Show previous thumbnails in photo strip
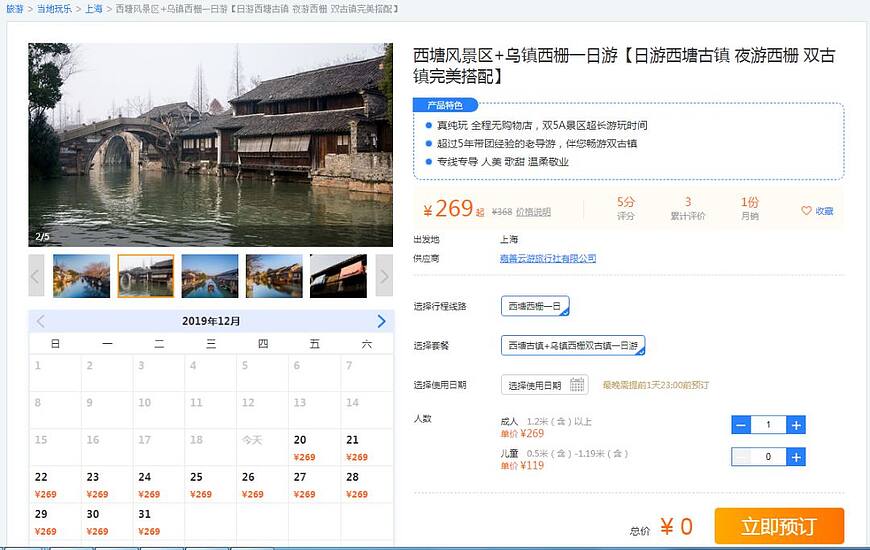The image size is (870, 550). pos(36,276)
